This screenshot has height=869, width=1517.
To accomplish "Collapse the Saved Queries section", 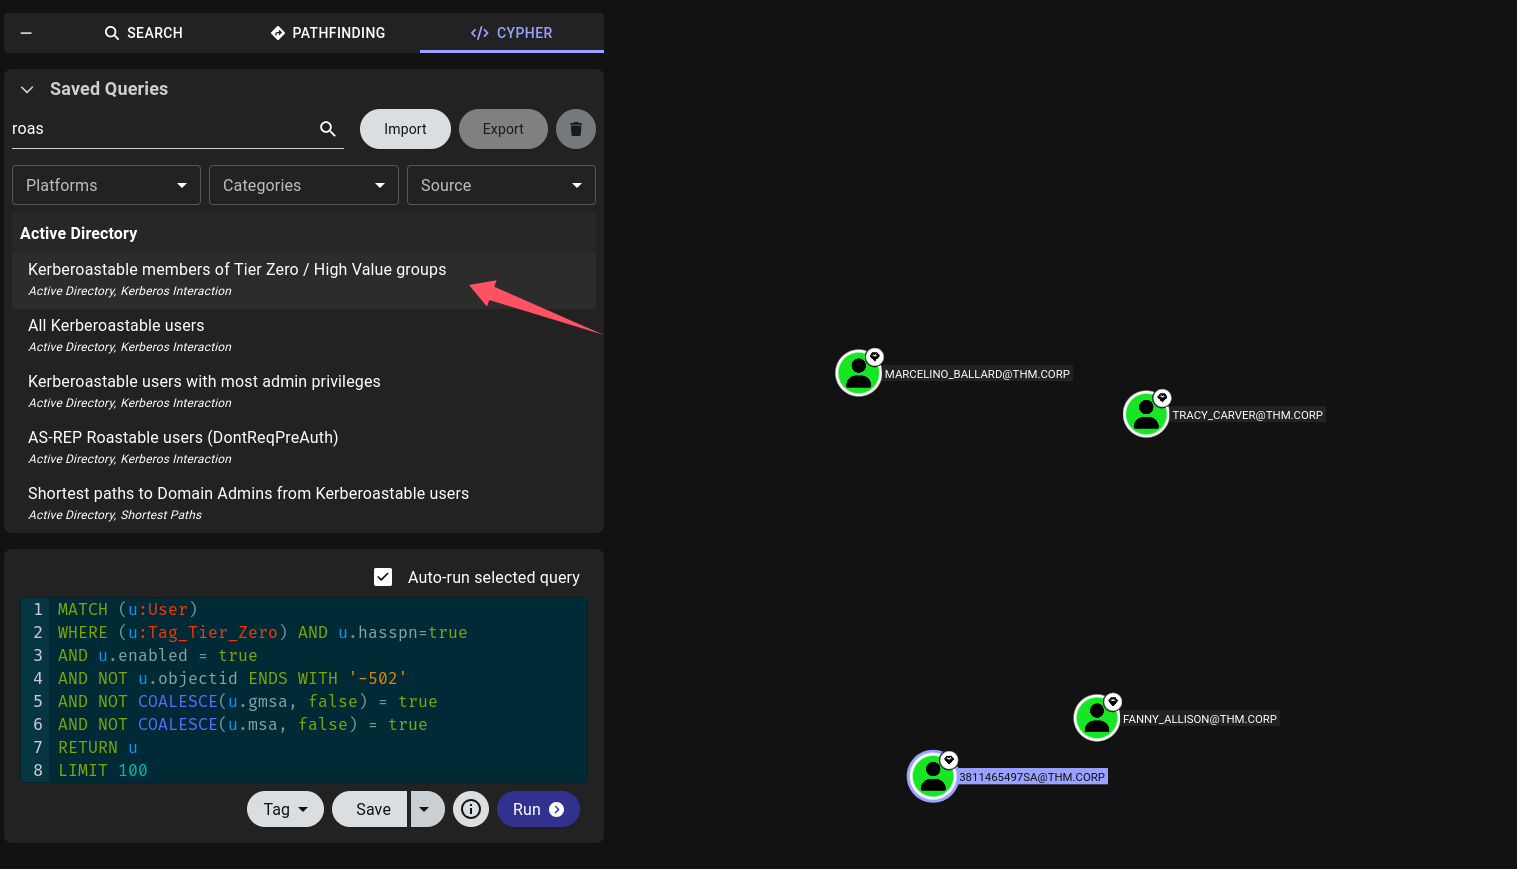I will tap(28, 89).
